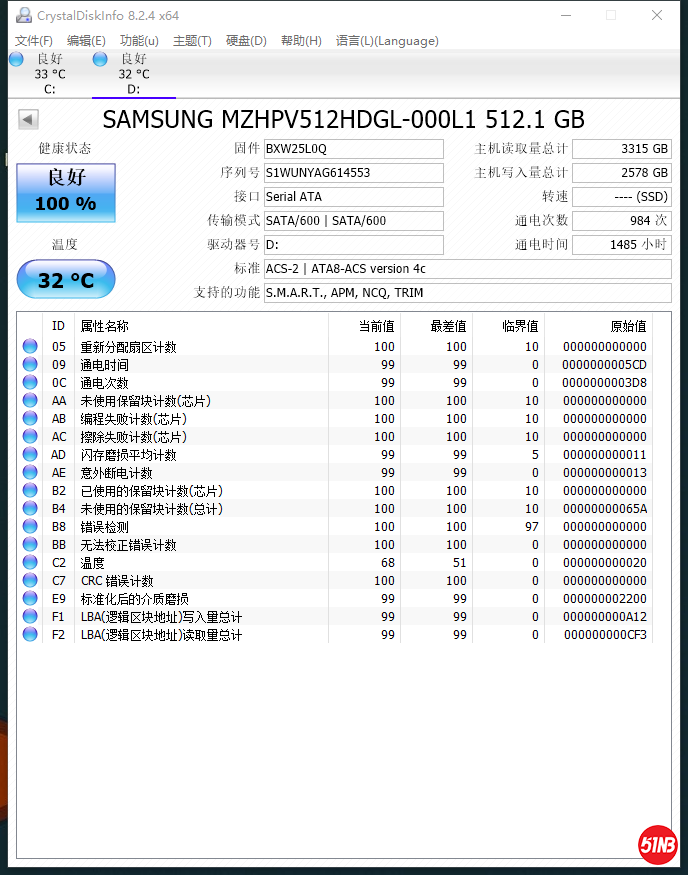The image size is (688, 875).
Task: Select the C: drive status orb
Action: click(x=16, y=60)
